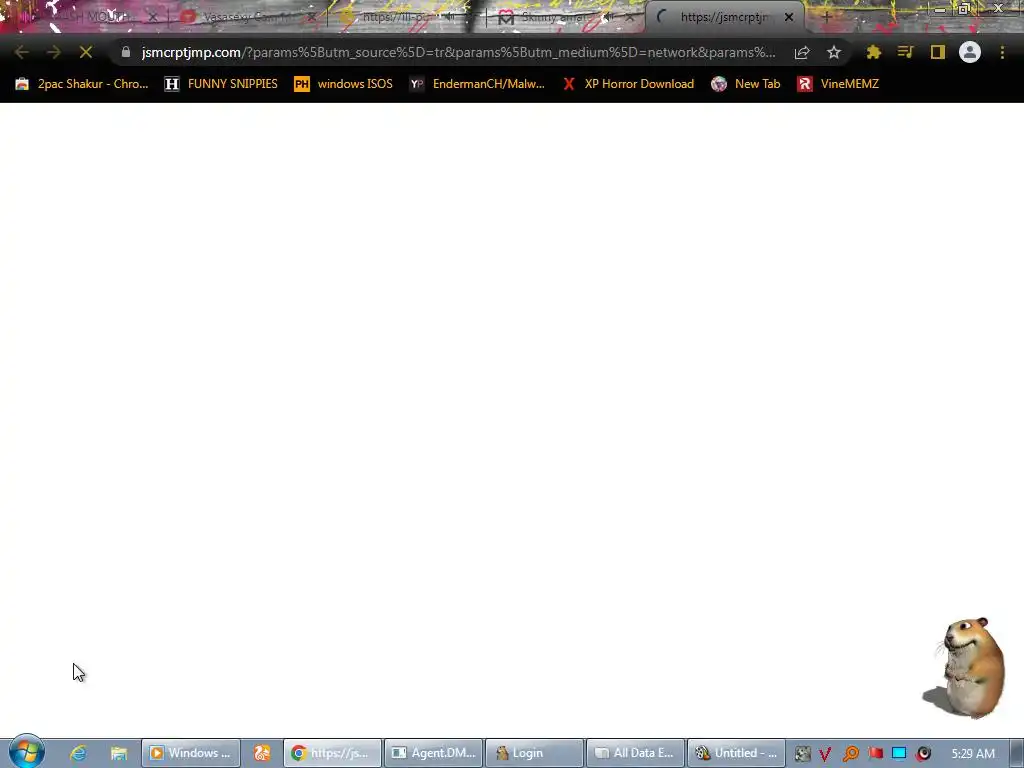Viewport: 1024px width, 768px height.
Task: Open the Chrome profile avatar
Action: coord(970,52)
